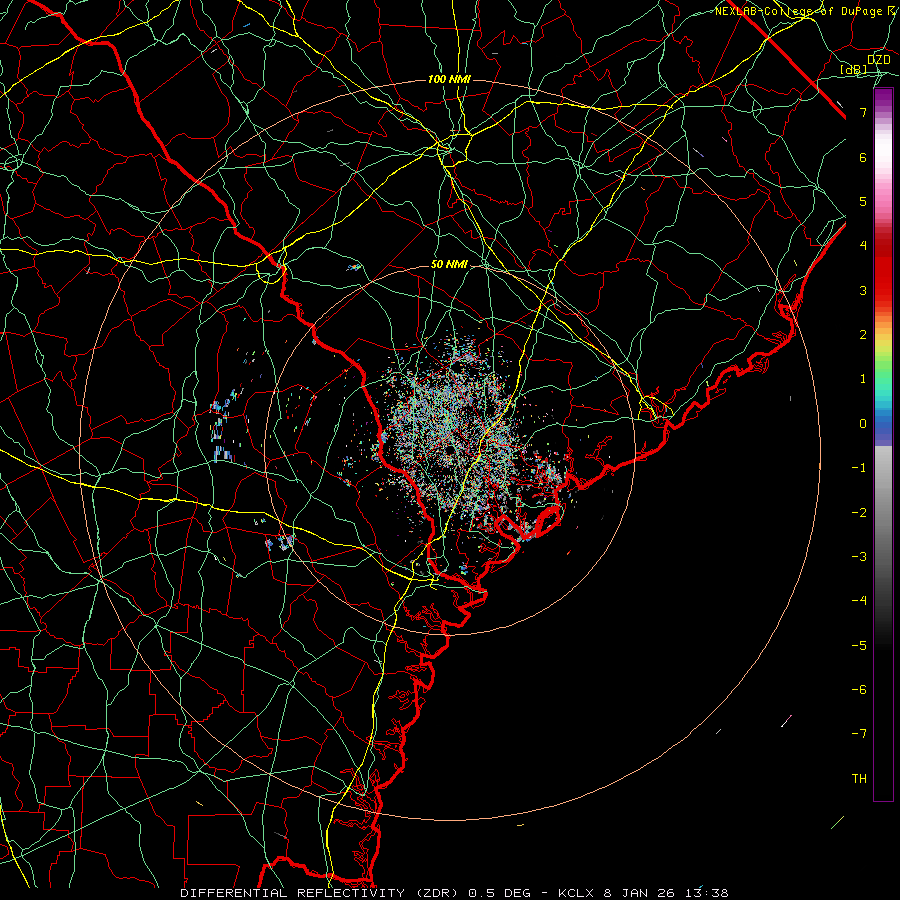The height and width of the screenshot is (900, 900).
Task: Select the "[dB]" units label
Action: 853,69
